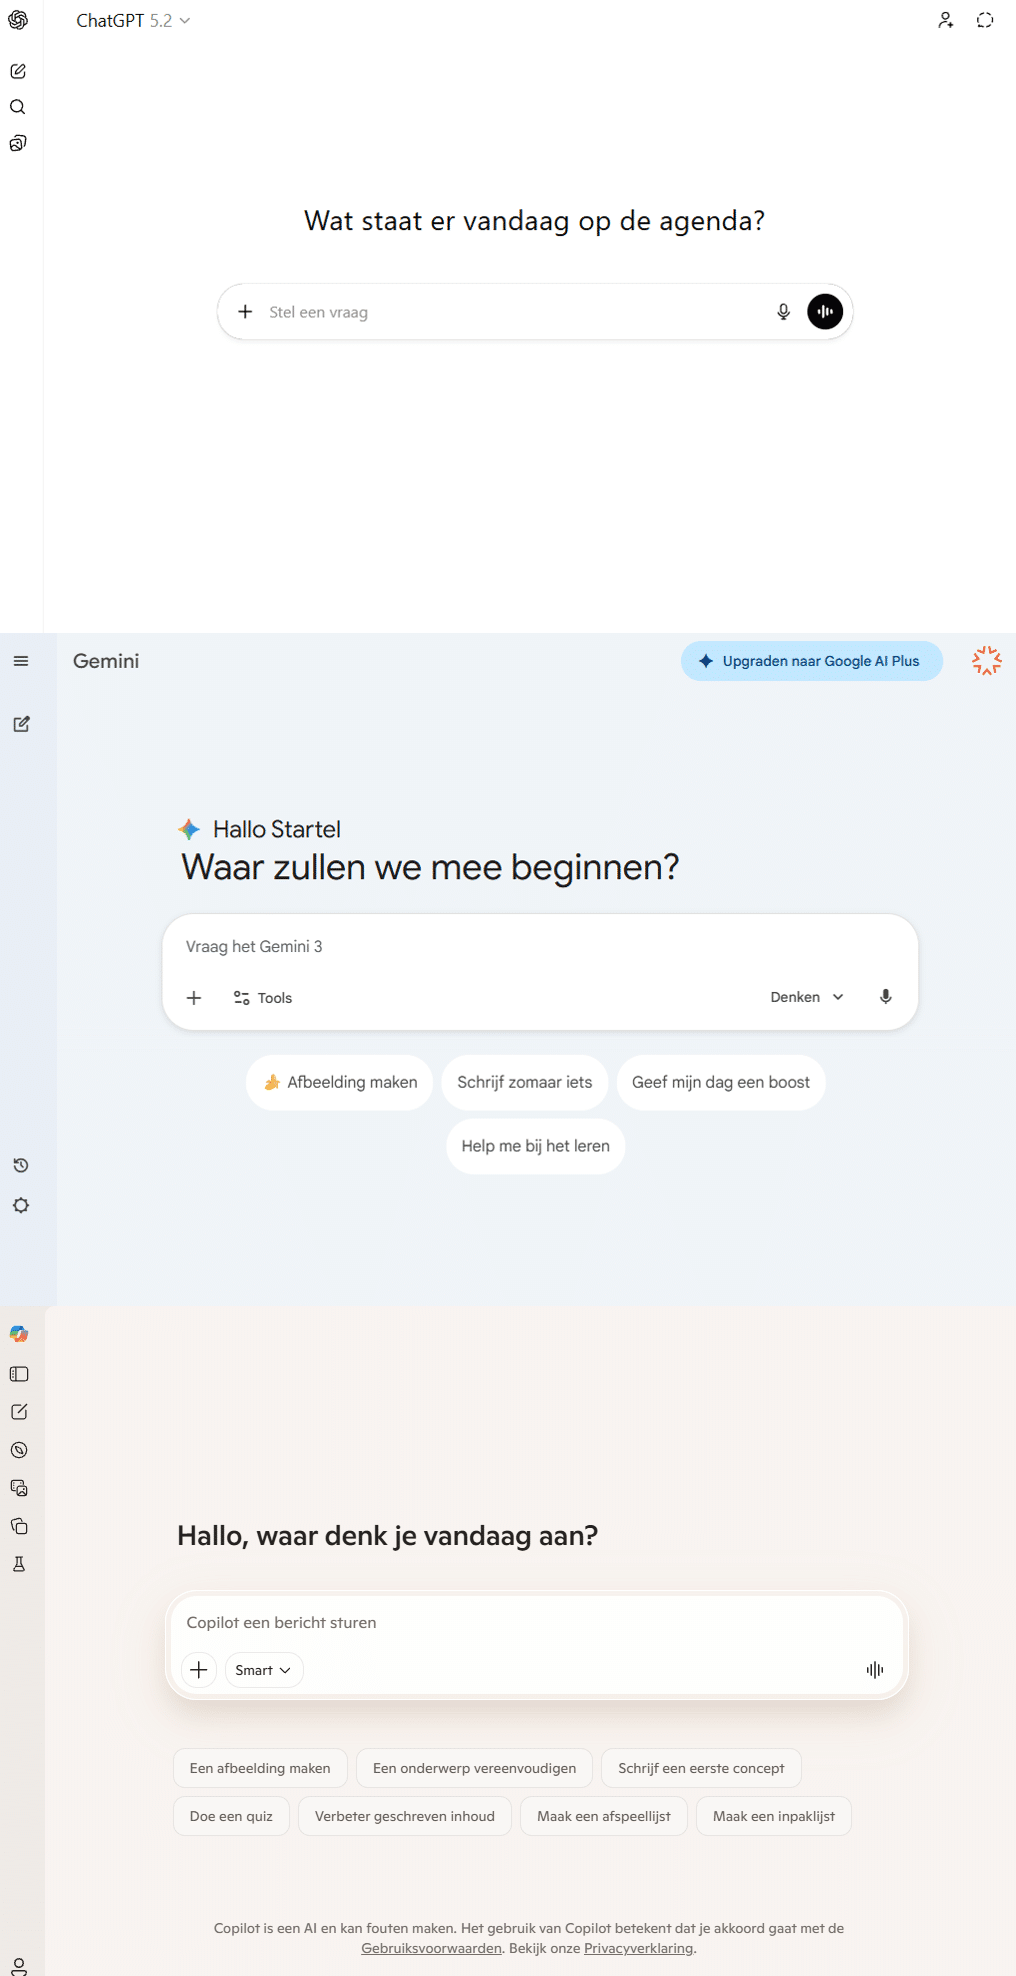Start ChatGPT voice mode with black waveform button
The height and width of the screenshot is (1976, 1016).
click(824, 312)
